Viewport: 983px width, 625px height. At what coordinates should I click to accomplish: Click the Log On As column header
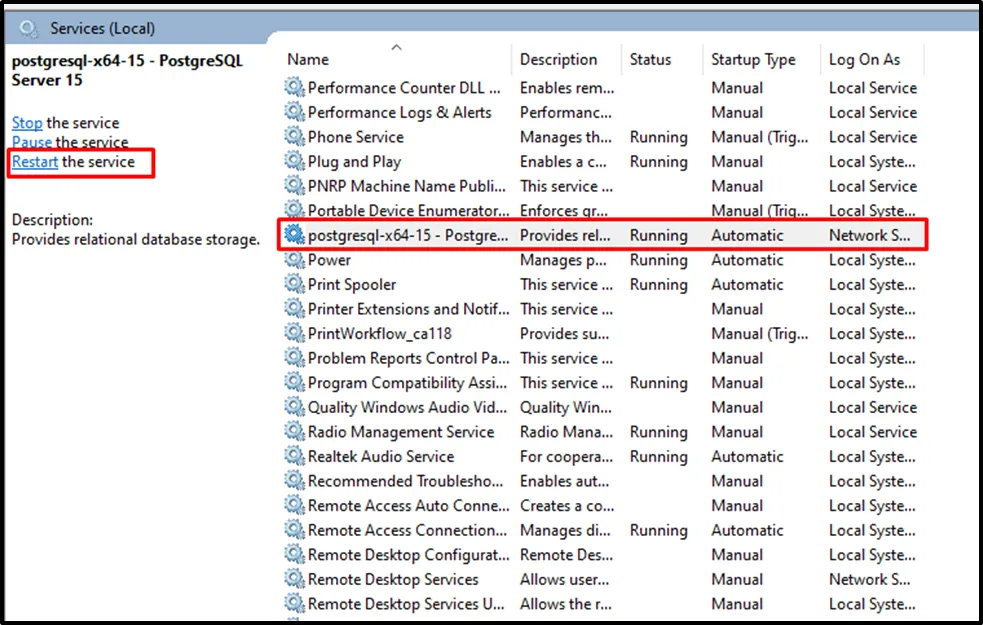pos(864,60)
